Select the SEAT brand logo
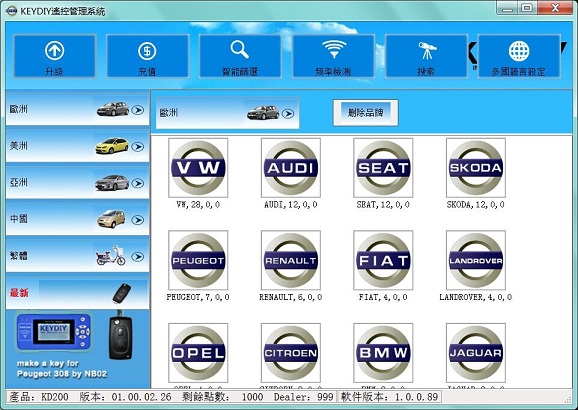Image resolution: width=578 pixels, height=410 pixels. click(383, 168)
